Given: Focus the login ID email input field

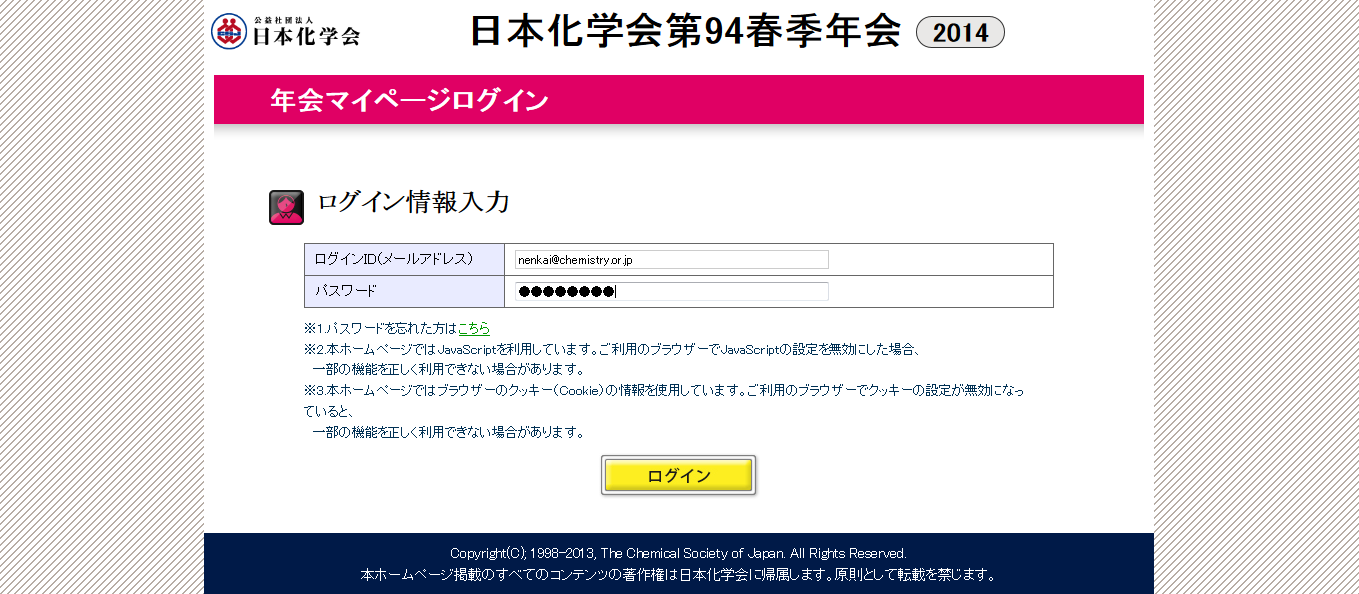Looking at the screenshot, I should (x=671, y=260).
